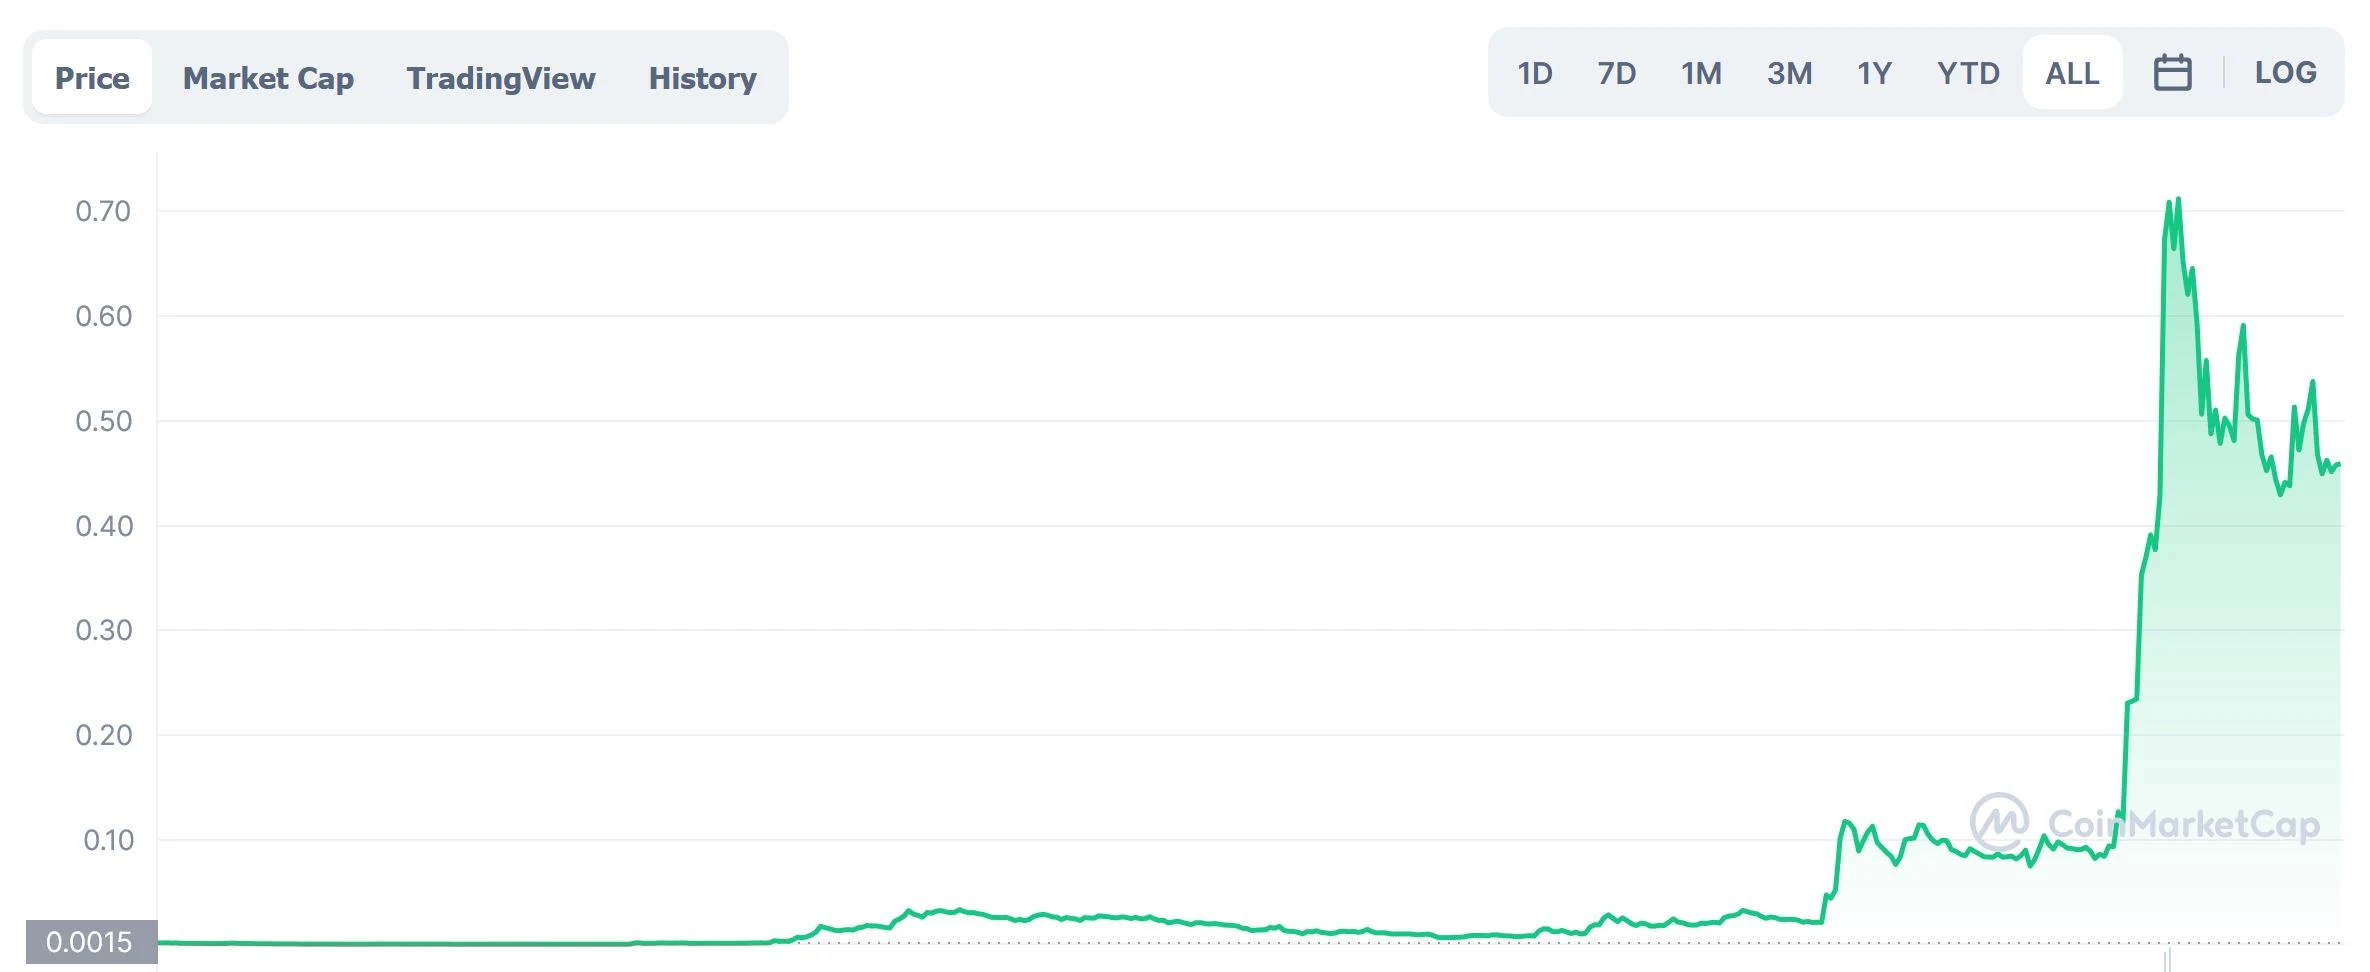Select the 1D time range
Viewport: 2370px width, 972px height.
1535,73
